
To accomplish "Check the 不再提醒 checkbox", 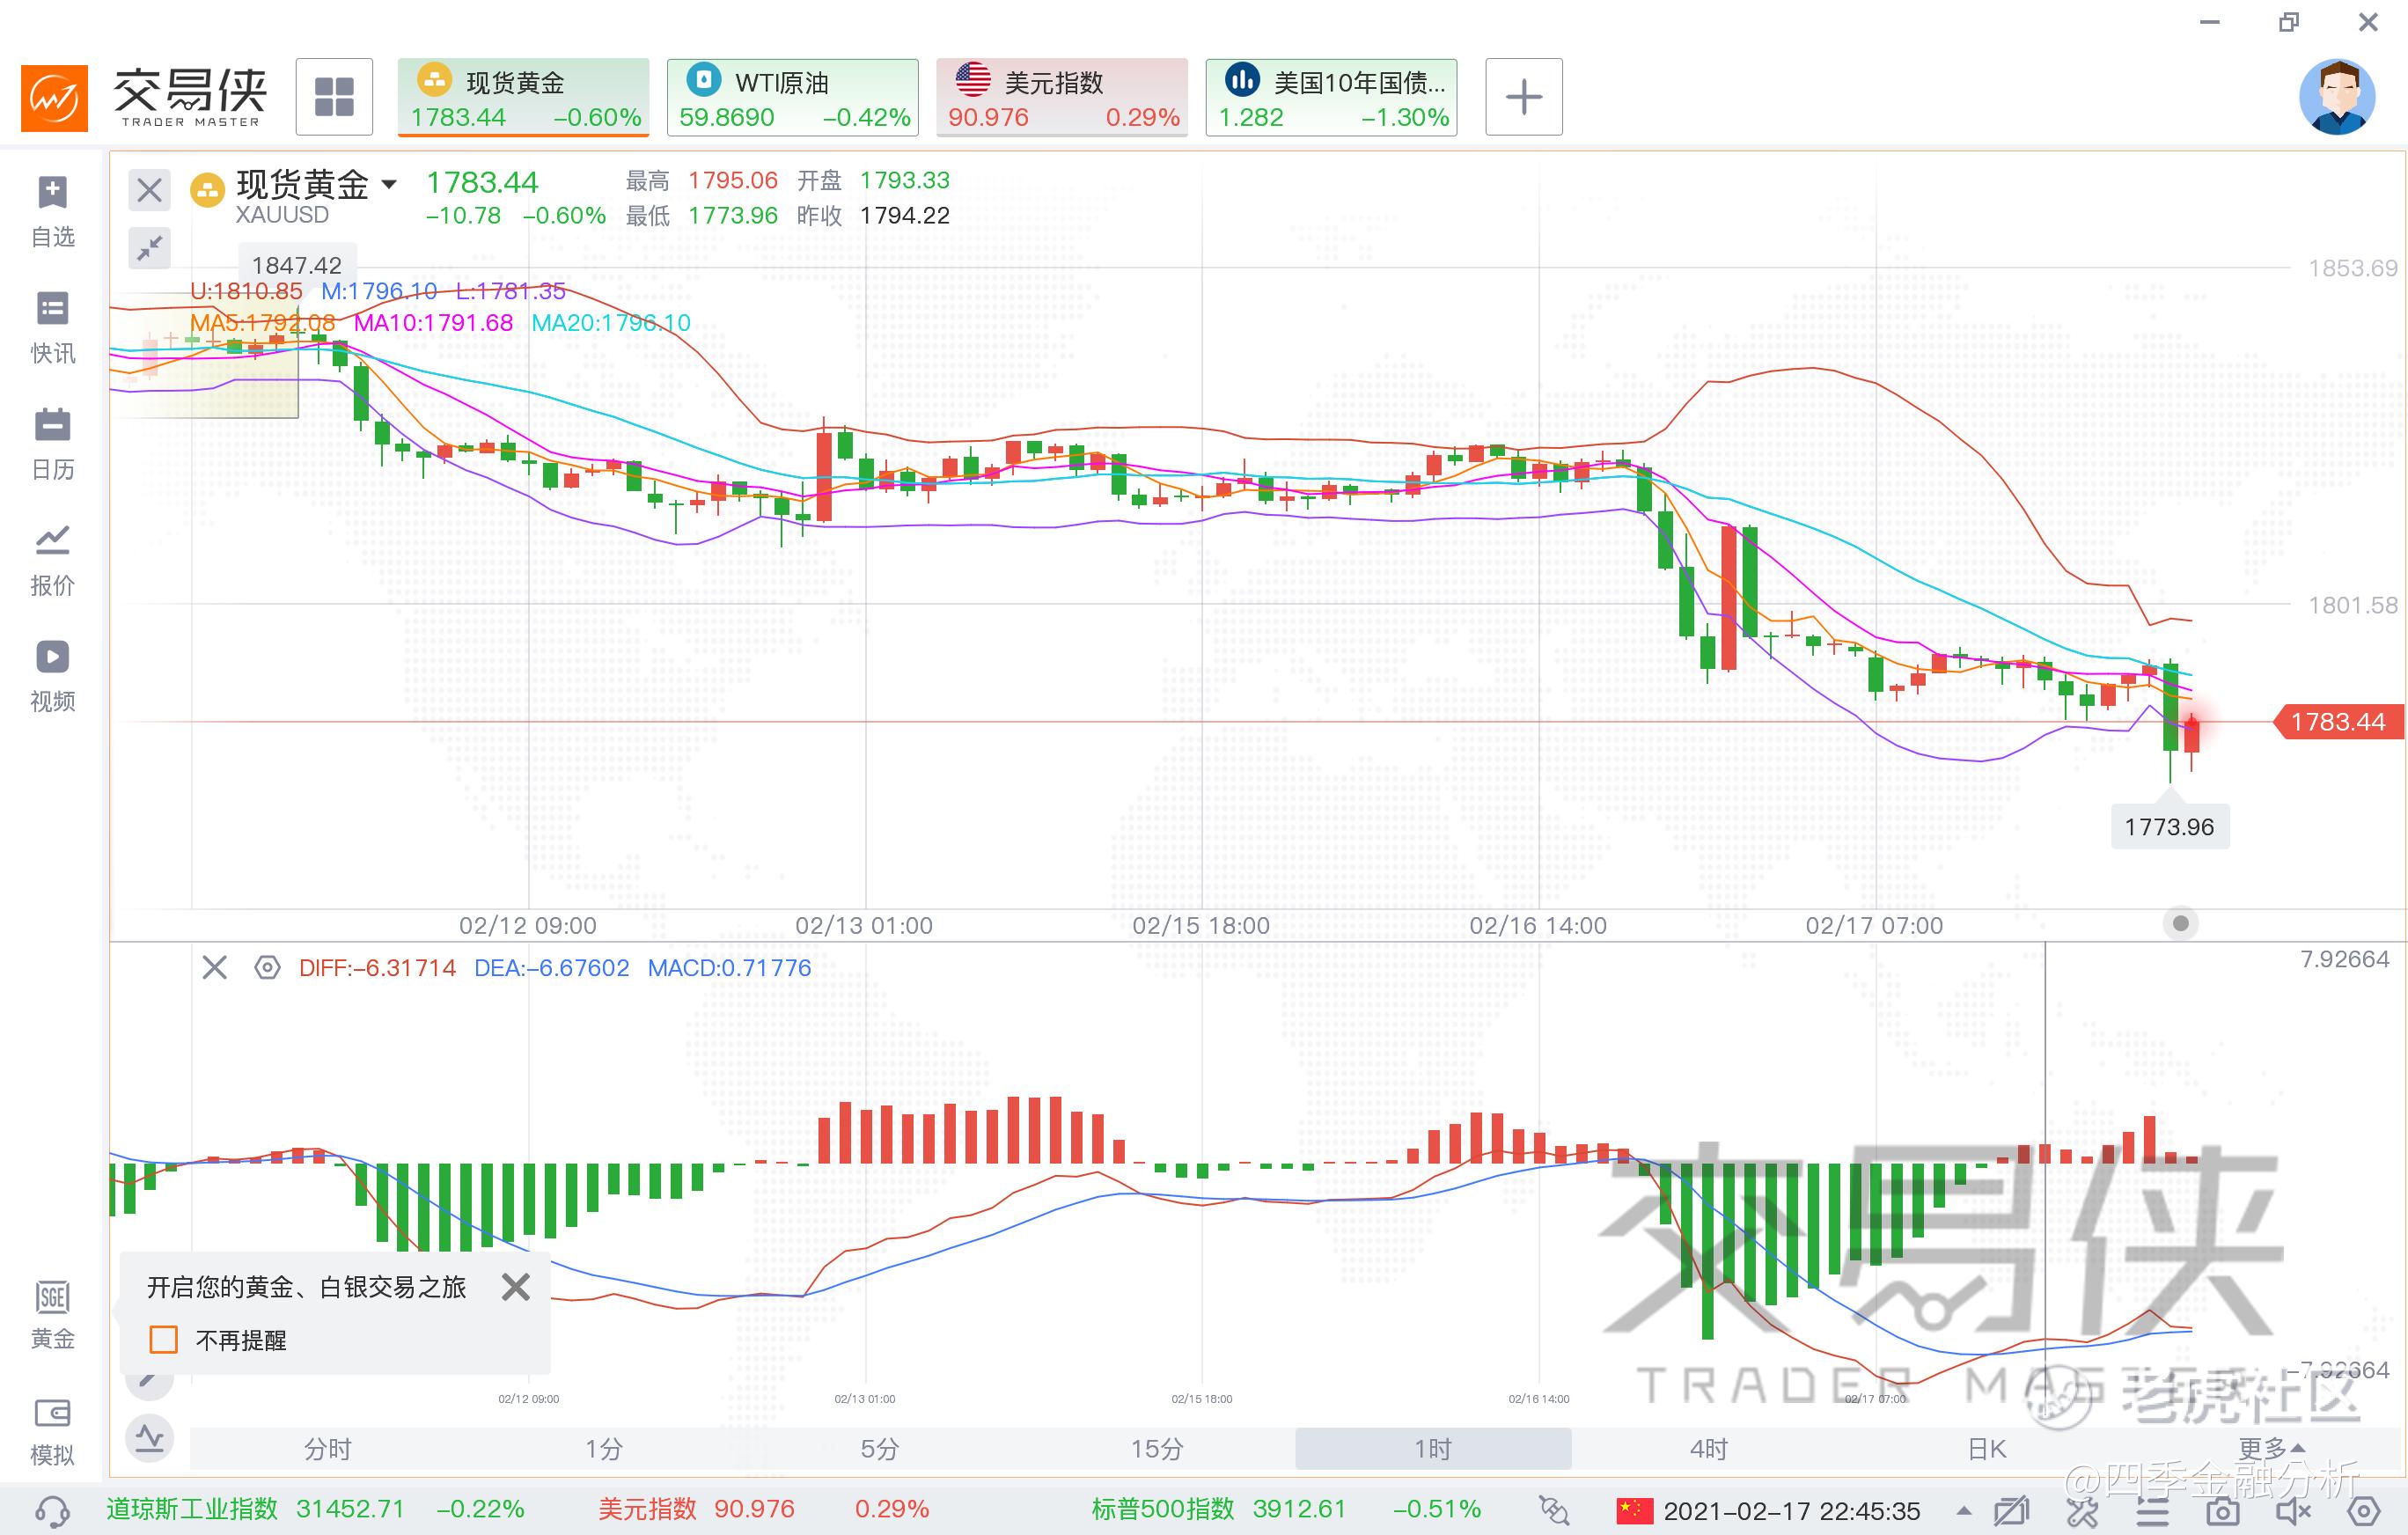I will 163,1340.
